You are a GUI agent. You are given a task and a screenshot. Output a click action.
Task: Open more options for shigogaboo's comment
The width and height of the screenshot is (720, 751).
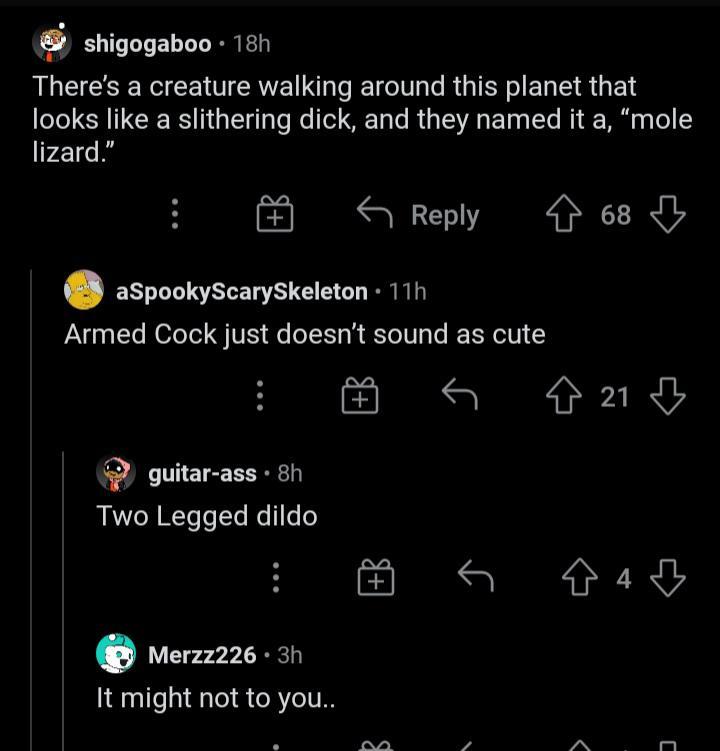(x=174, y=214)
